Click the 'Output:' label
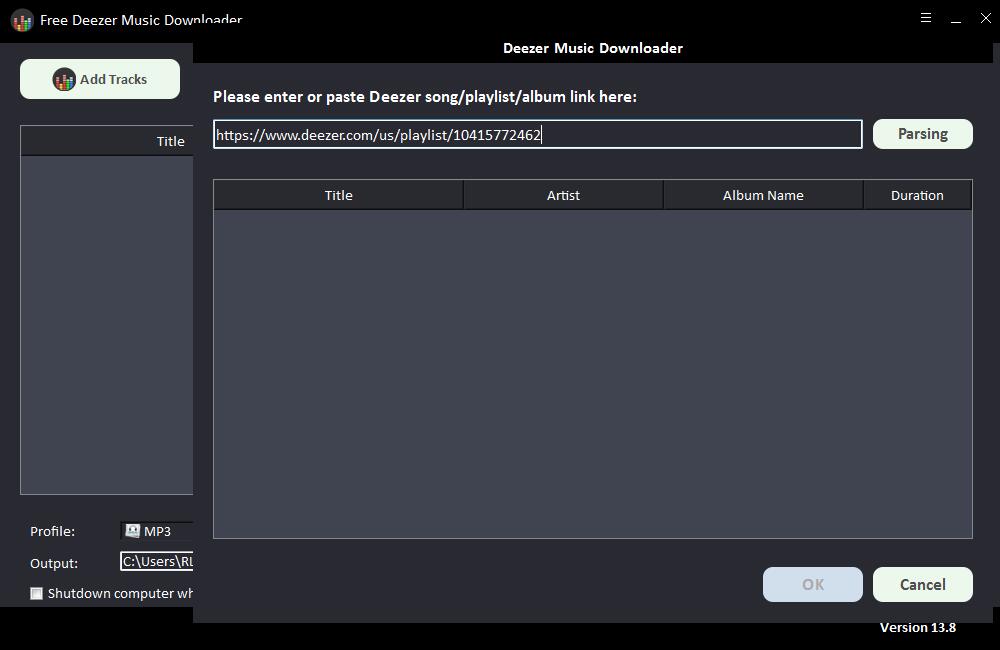 (x=54, y=563)
